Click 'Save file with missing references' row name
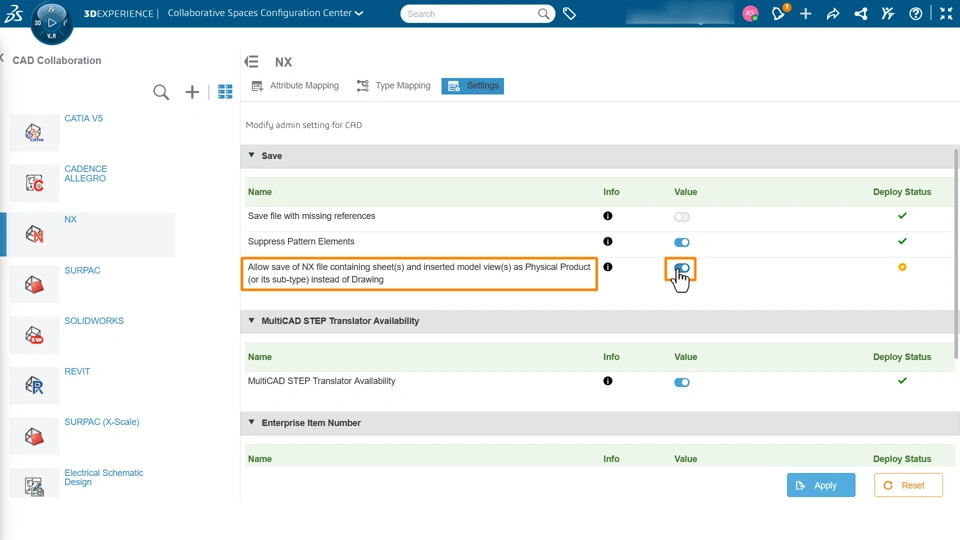 click(312, 216)
